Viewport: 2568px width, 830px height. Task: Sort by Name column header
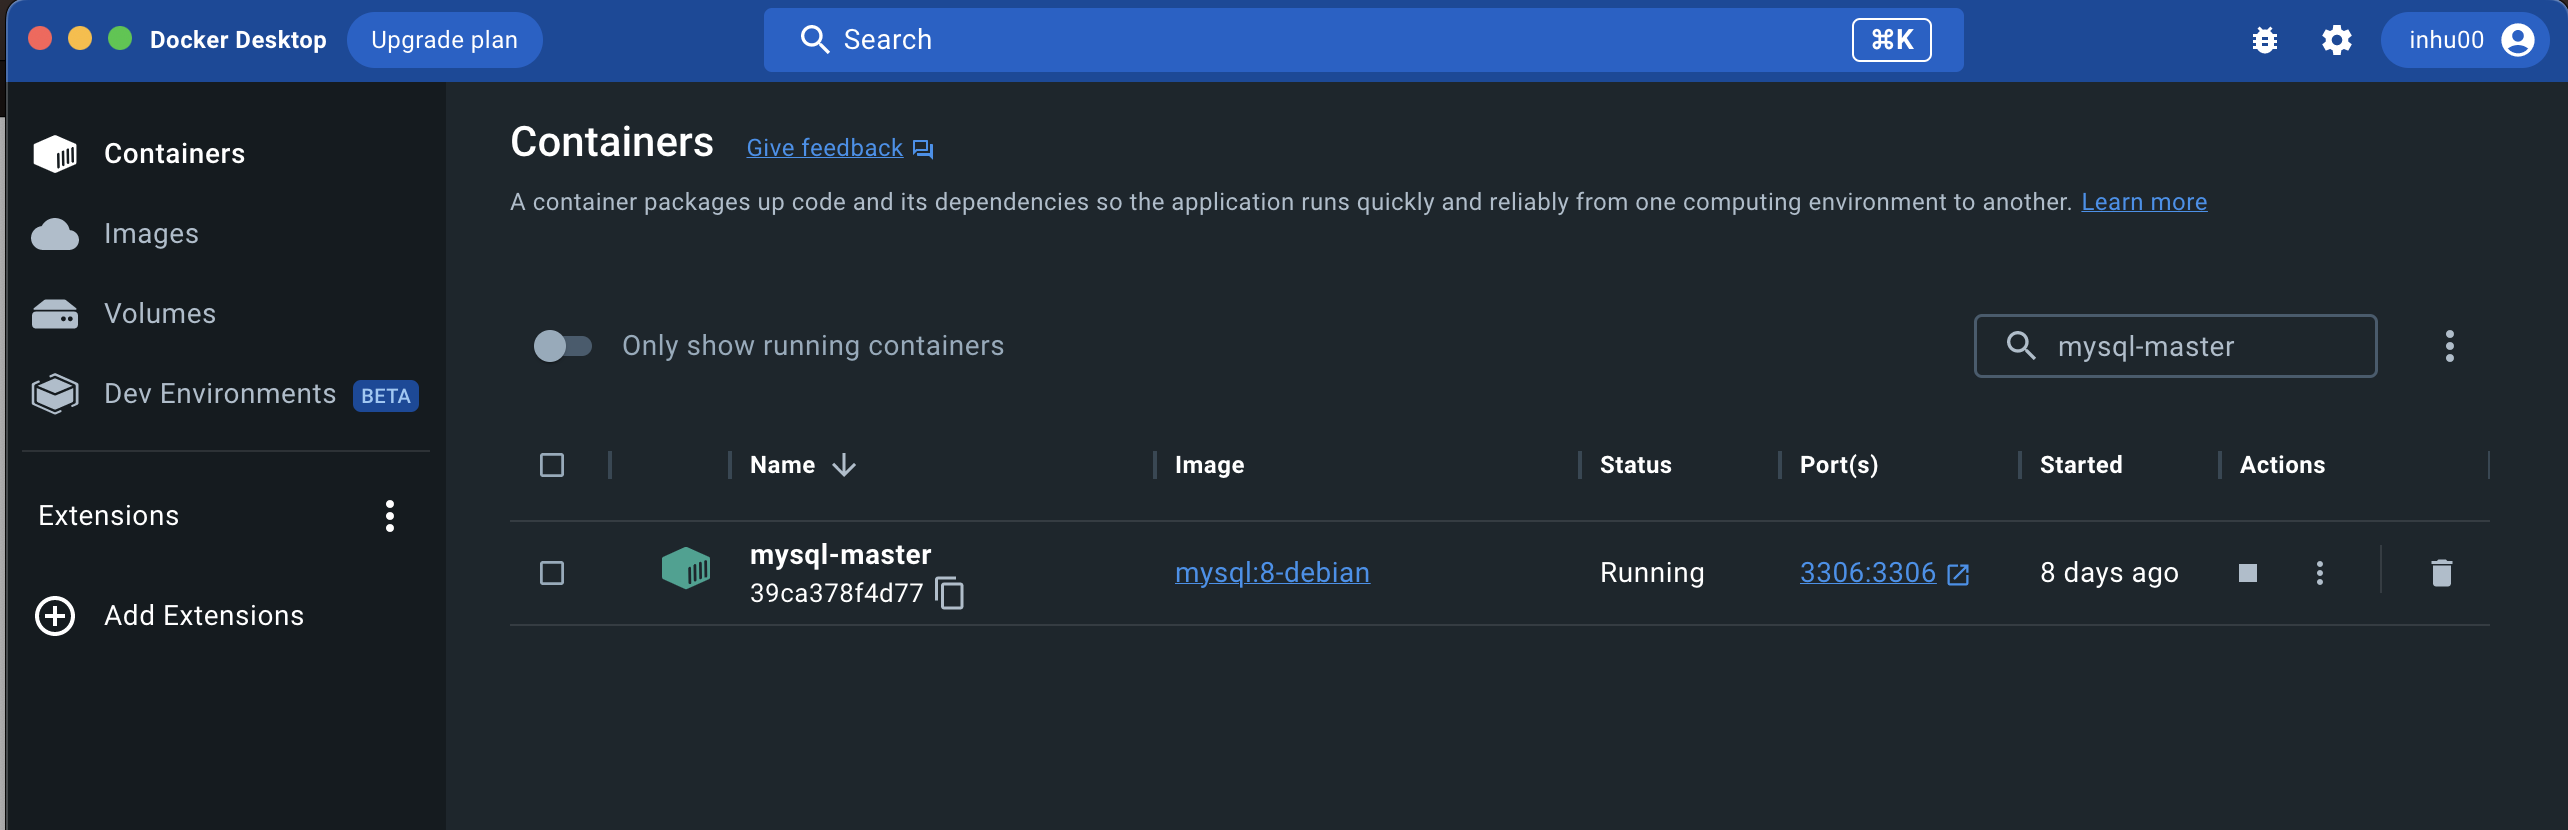pos(782,465)
